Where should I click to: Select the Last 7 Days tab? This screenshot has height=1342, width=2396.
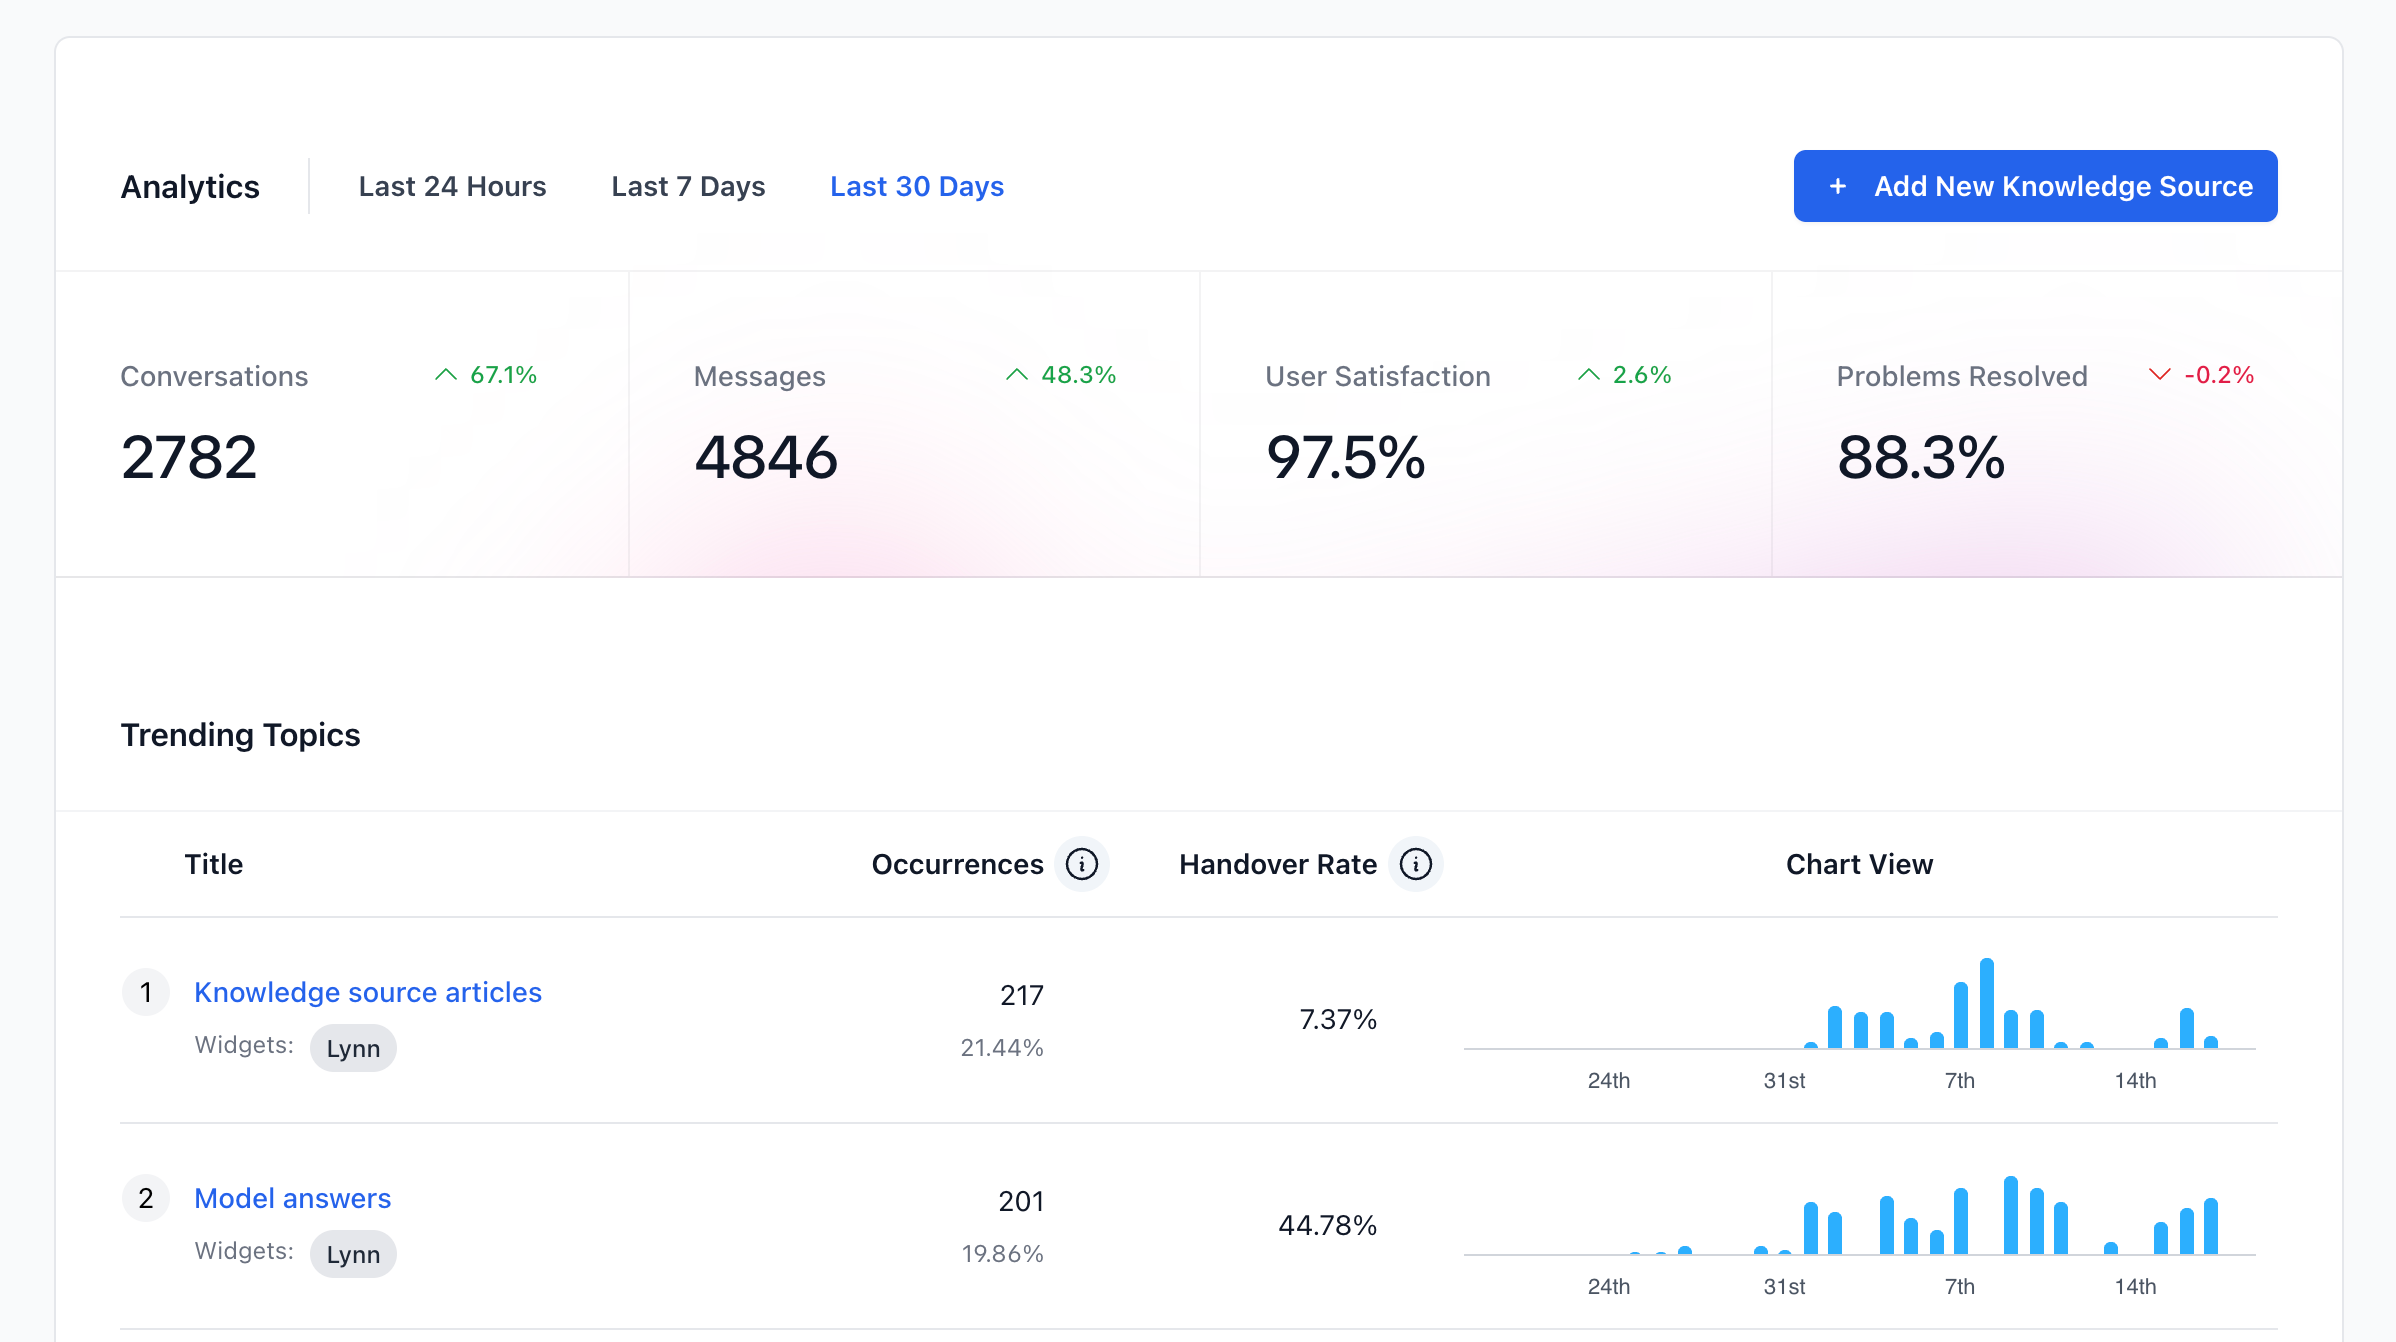point(688,187)
